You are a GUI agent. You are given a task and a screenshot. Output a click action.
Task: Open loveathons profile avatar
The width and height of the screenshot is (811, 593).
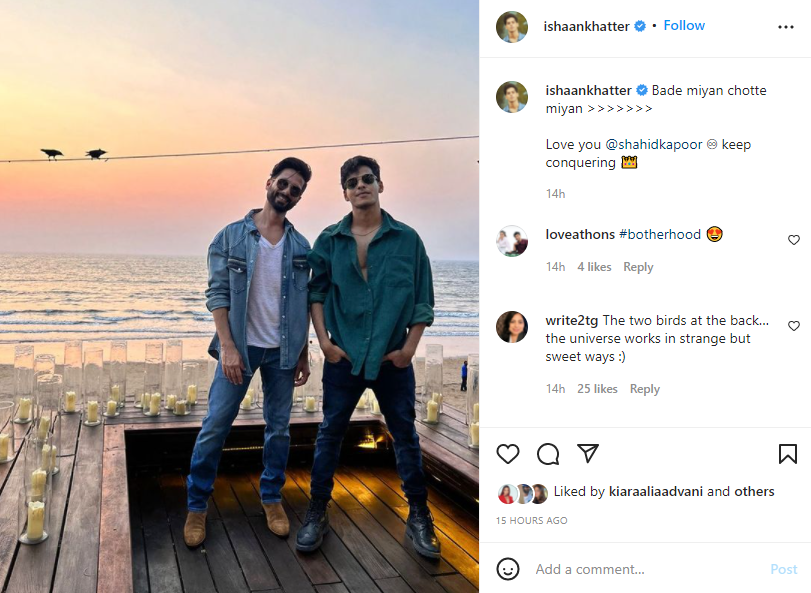(512, 241)
